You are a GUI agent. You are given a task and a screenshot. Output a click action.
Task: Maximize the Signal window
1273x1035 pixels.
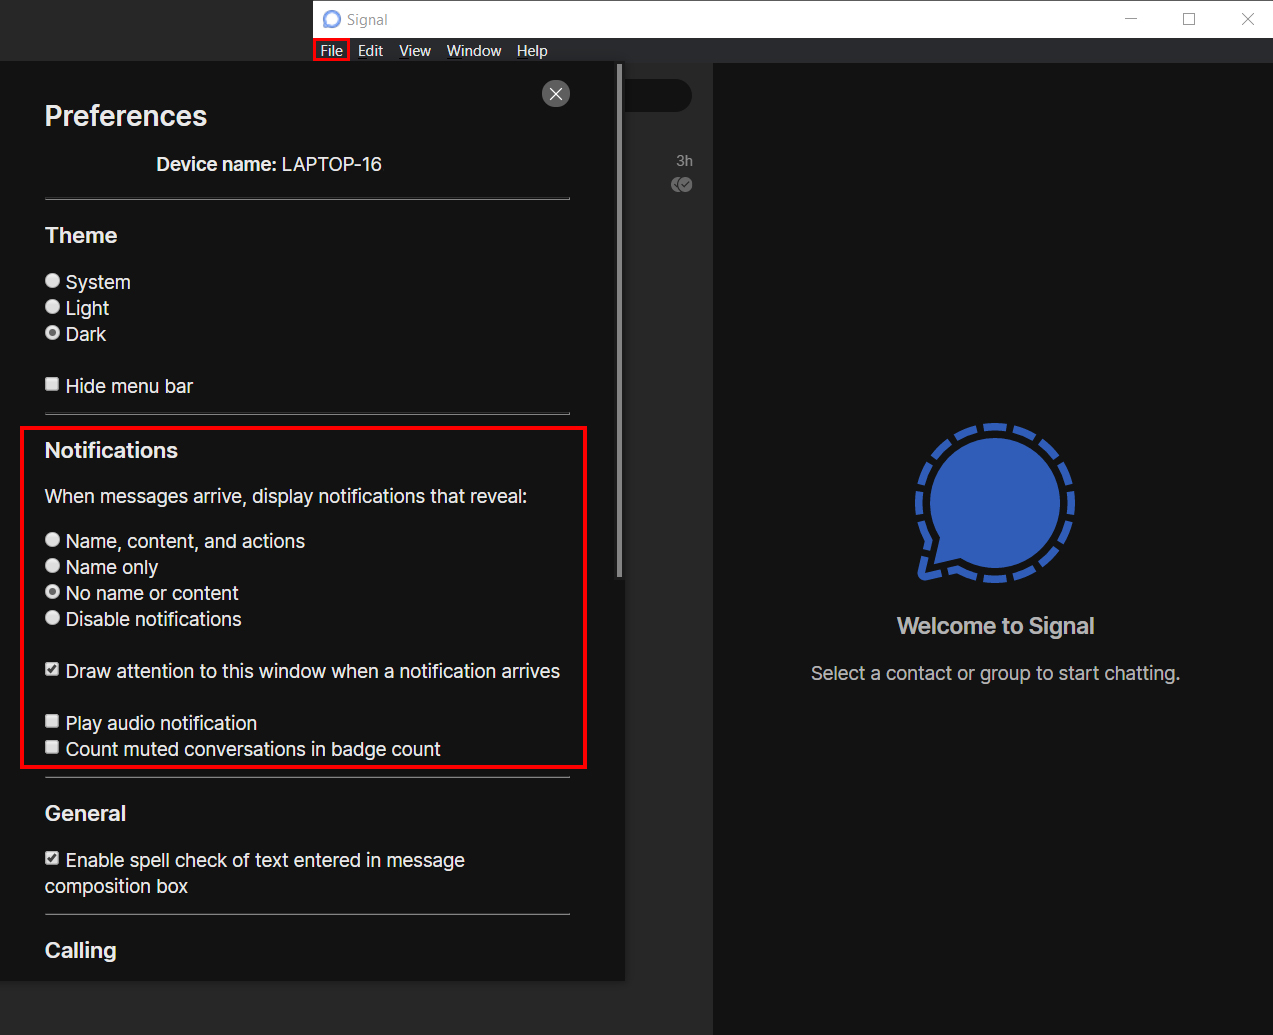[x=1189, y=19]
